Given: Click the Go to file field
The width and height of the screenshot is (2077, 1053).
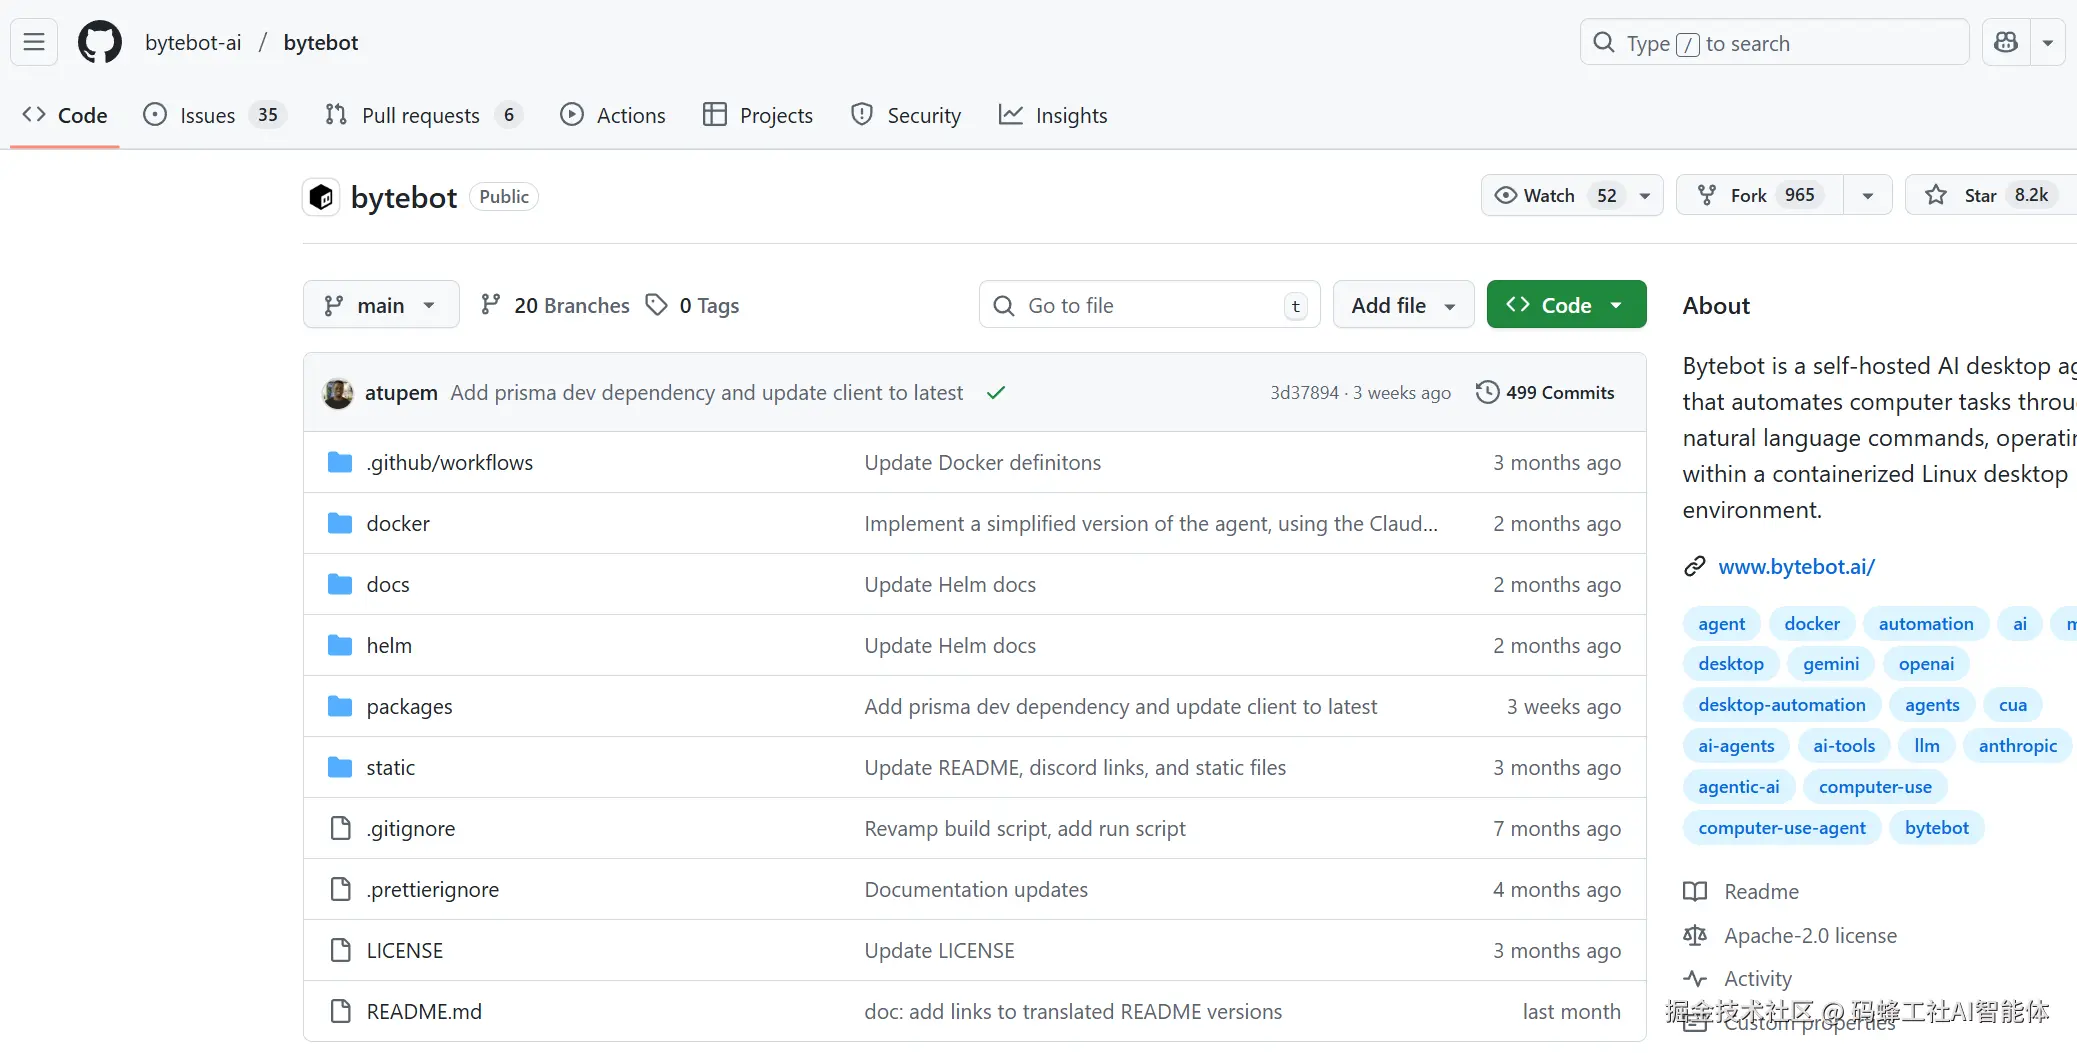Looking at the screenshot, I should coord(1149,305).
